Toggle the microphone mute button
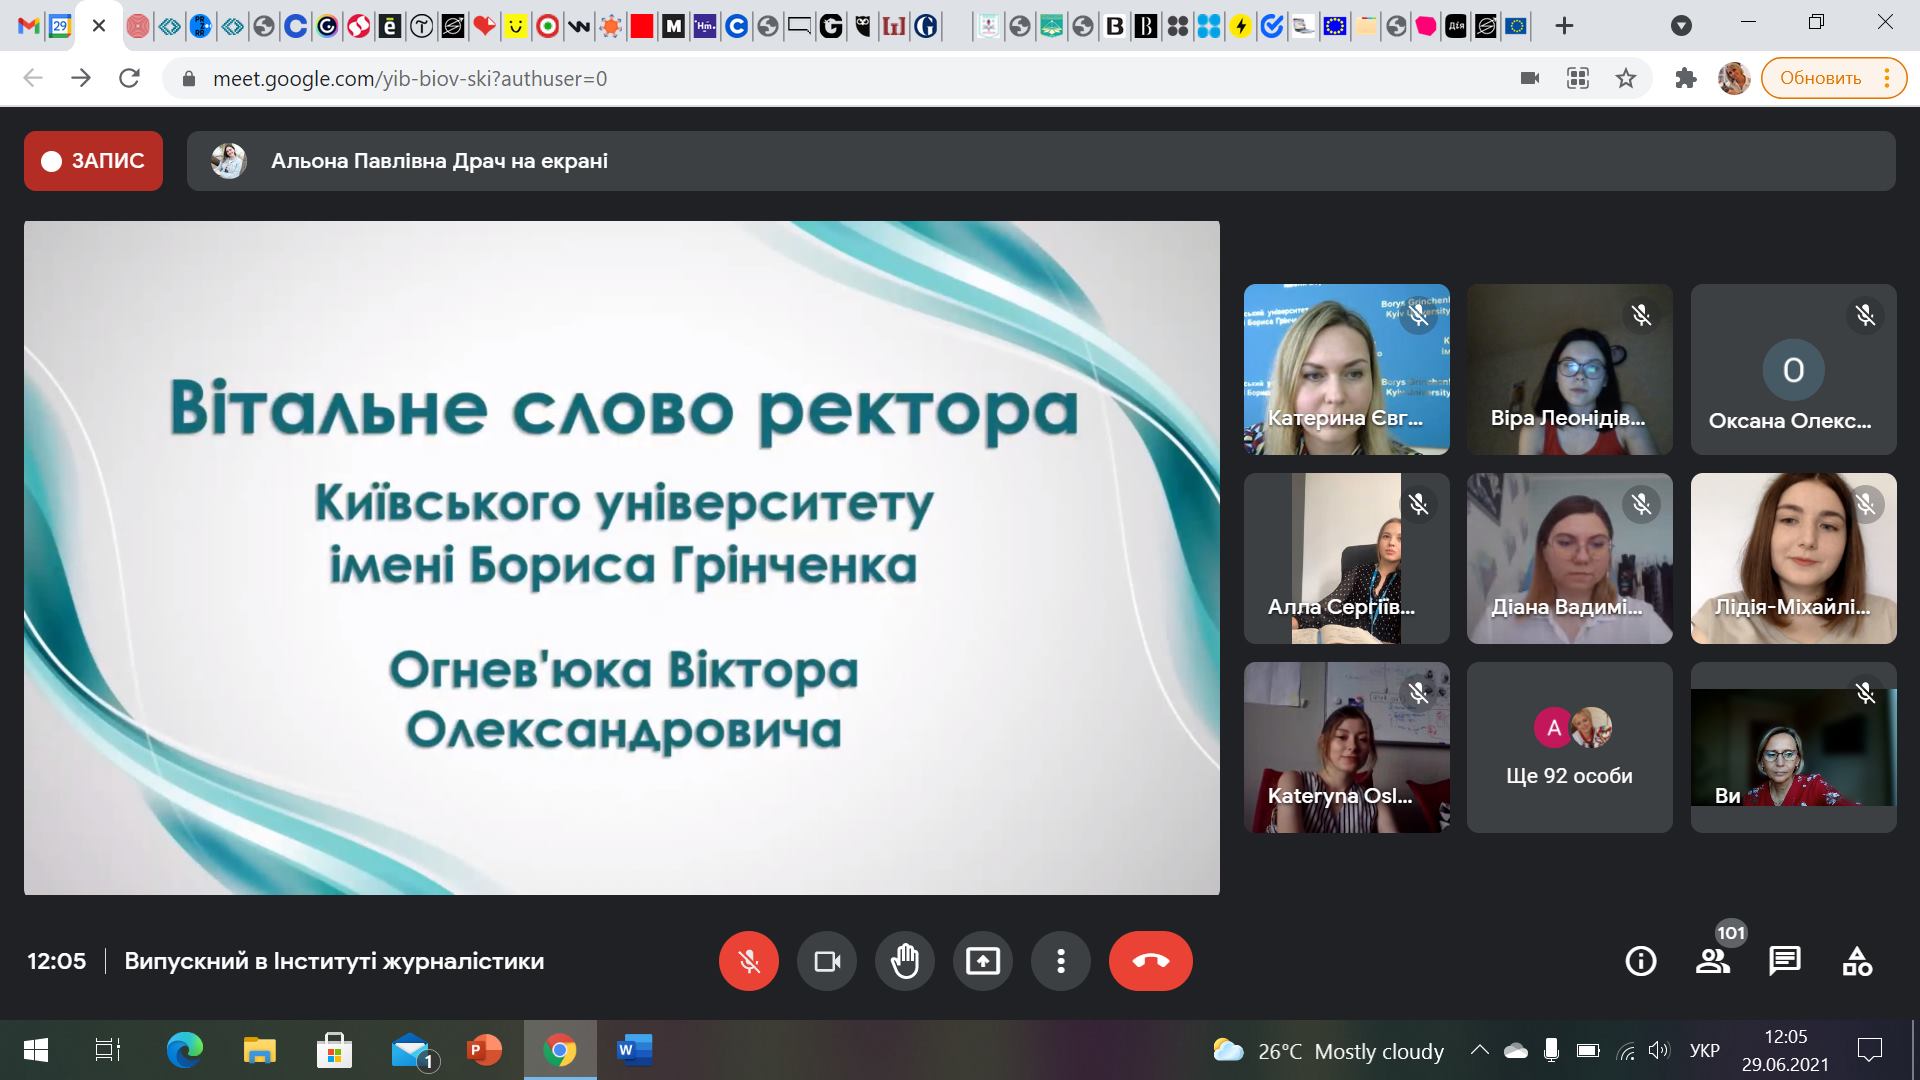1920x1080 pixels. (x=748, y=961)
